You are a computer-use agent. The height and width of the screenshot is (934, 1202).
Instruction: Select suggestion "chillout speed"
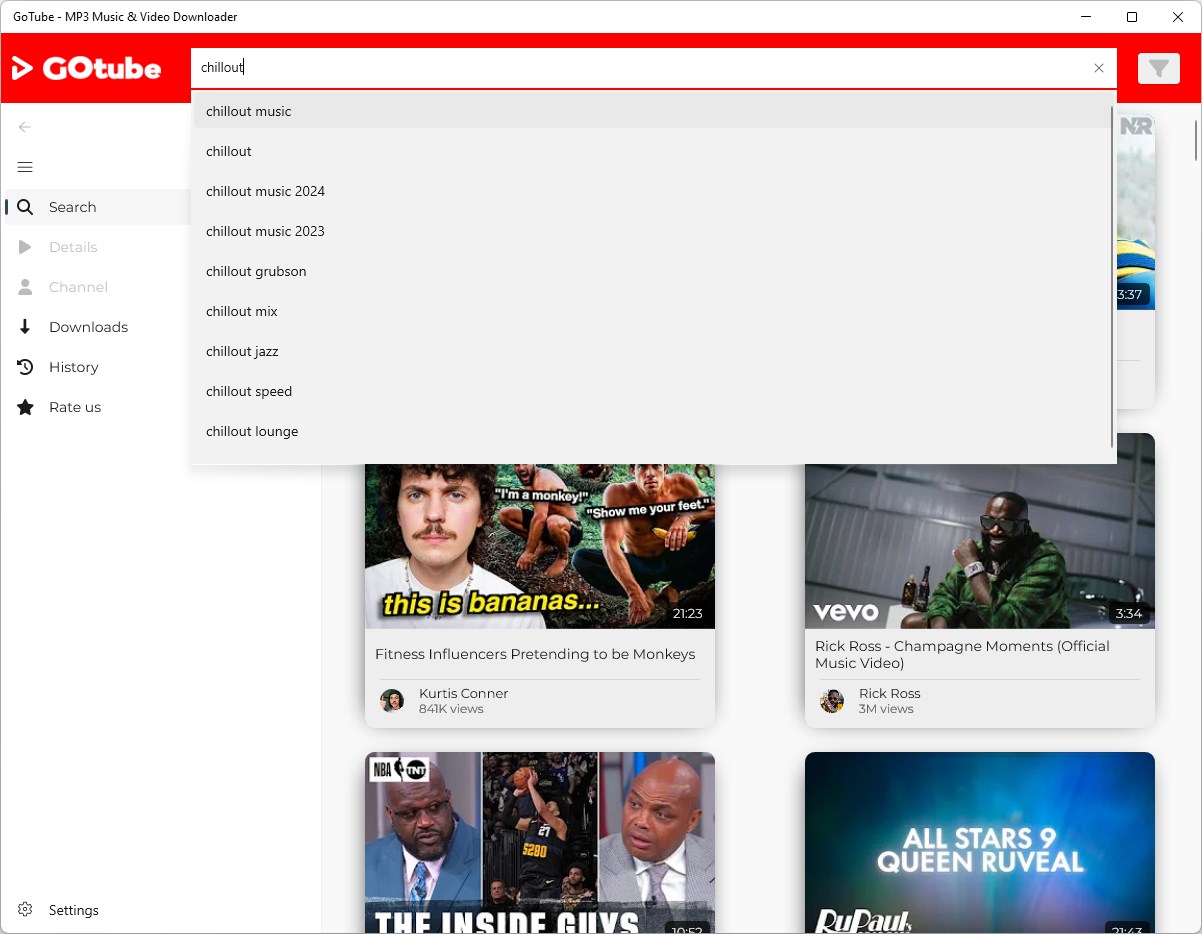[652, 391]
